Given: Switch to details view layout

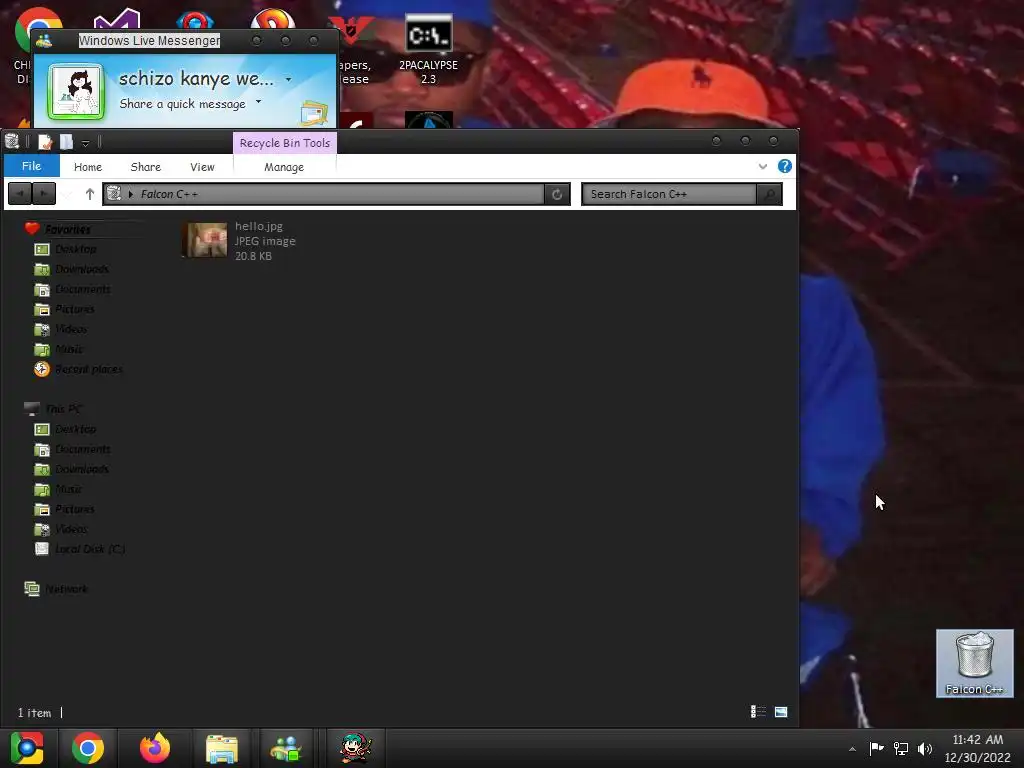Looking at the screenshot, I should click(x=758, y=712).
